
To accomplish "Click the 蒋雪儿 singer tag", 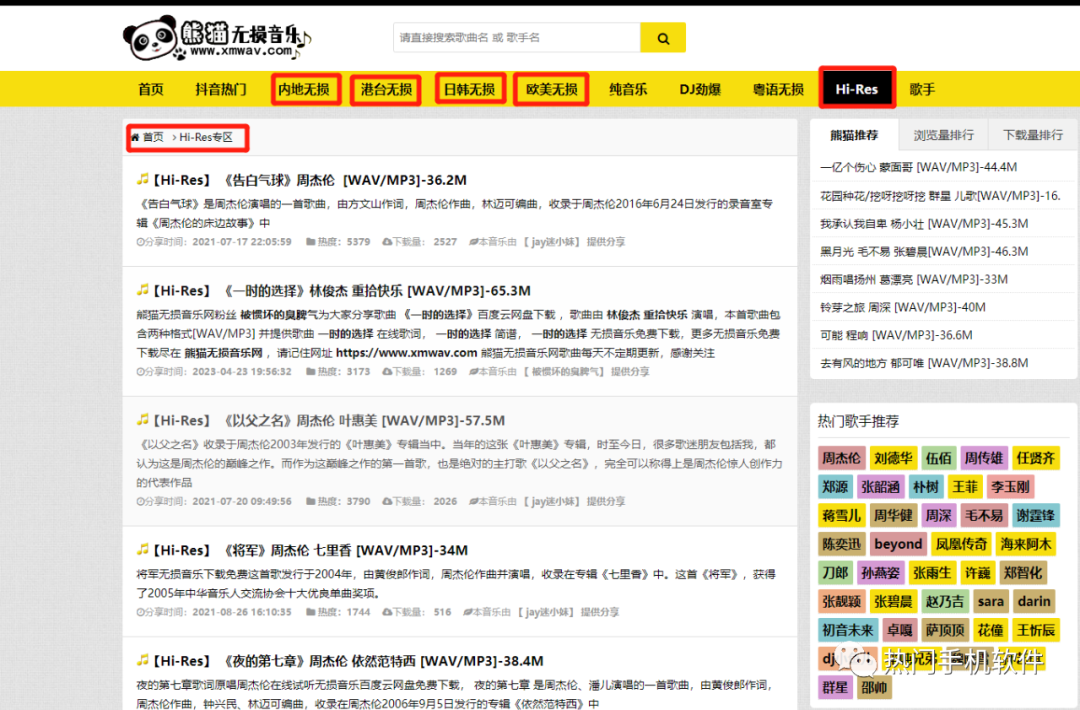I will [x=841, y=515].
